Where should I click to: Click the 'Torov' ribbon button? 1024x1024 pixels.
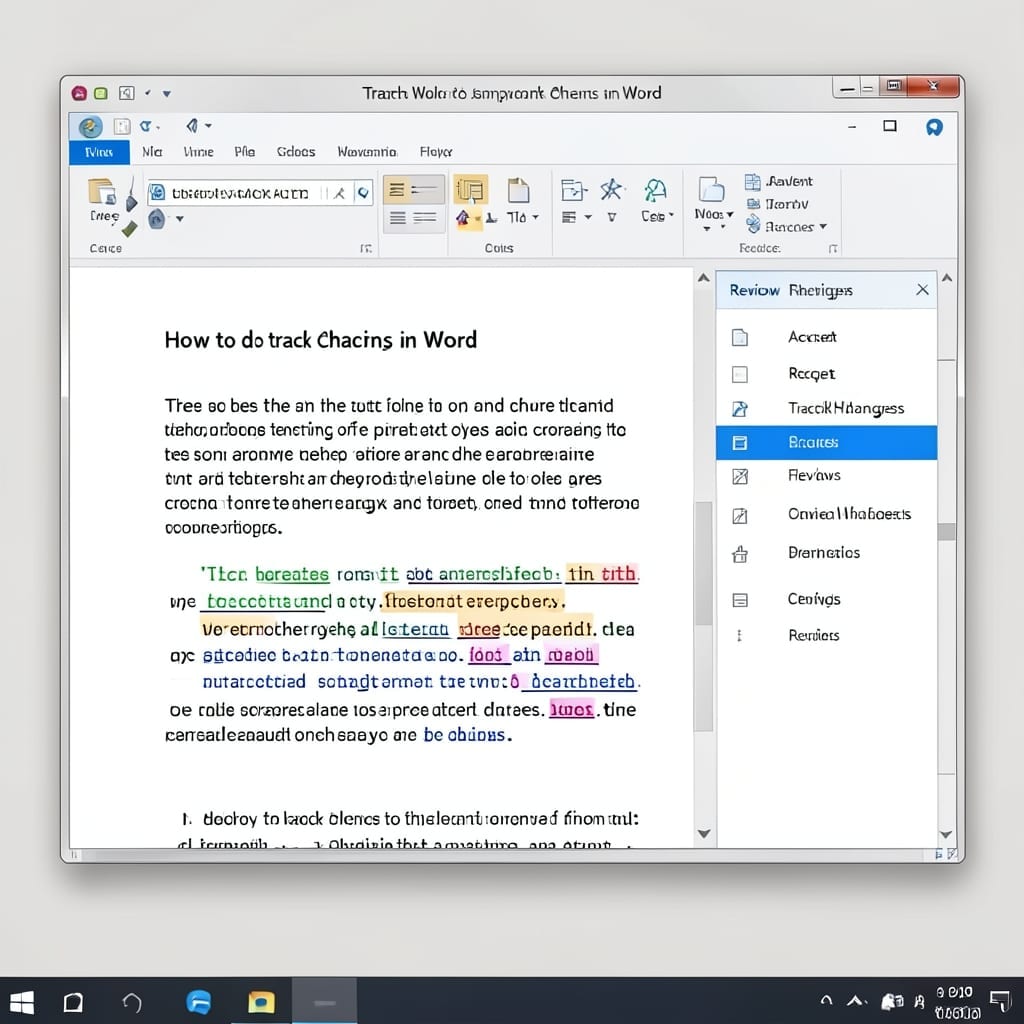tap(777, 204)
